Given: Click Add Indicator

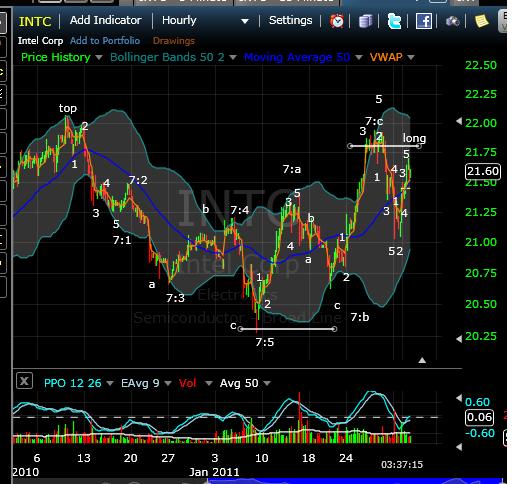Looking at the screenshot, I should tap(106, 20).
